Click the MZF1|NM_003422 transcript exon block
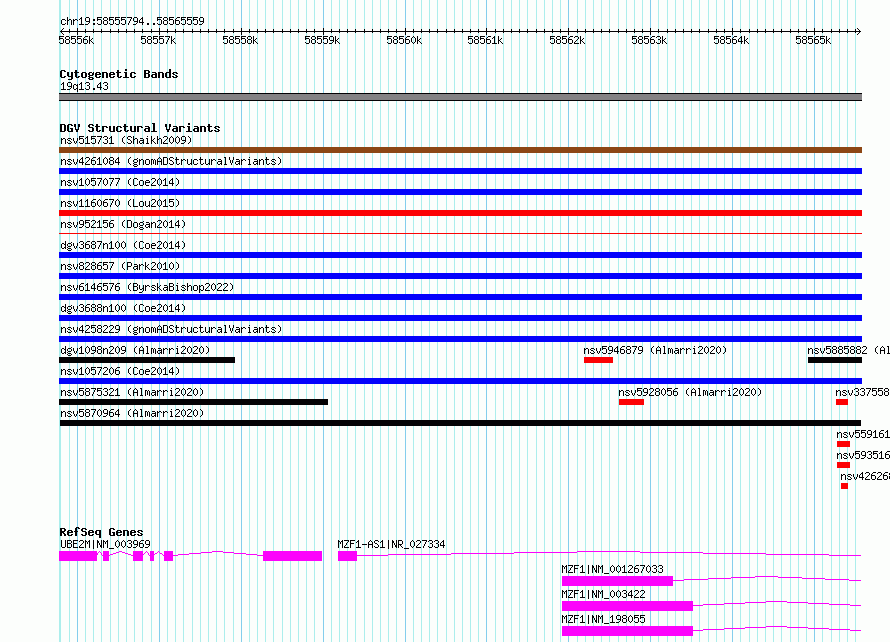The height and width of the screenshot is (642, 890). click(627, 606)
